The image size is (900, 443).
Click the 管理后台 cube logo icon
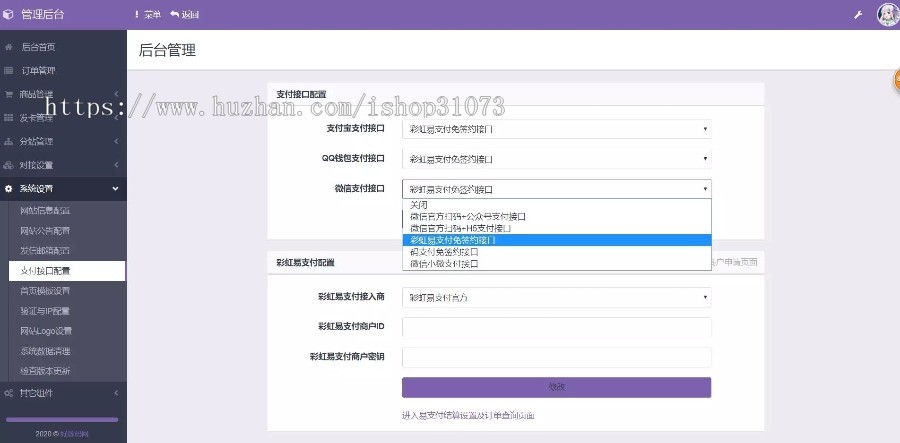[9, 14]
